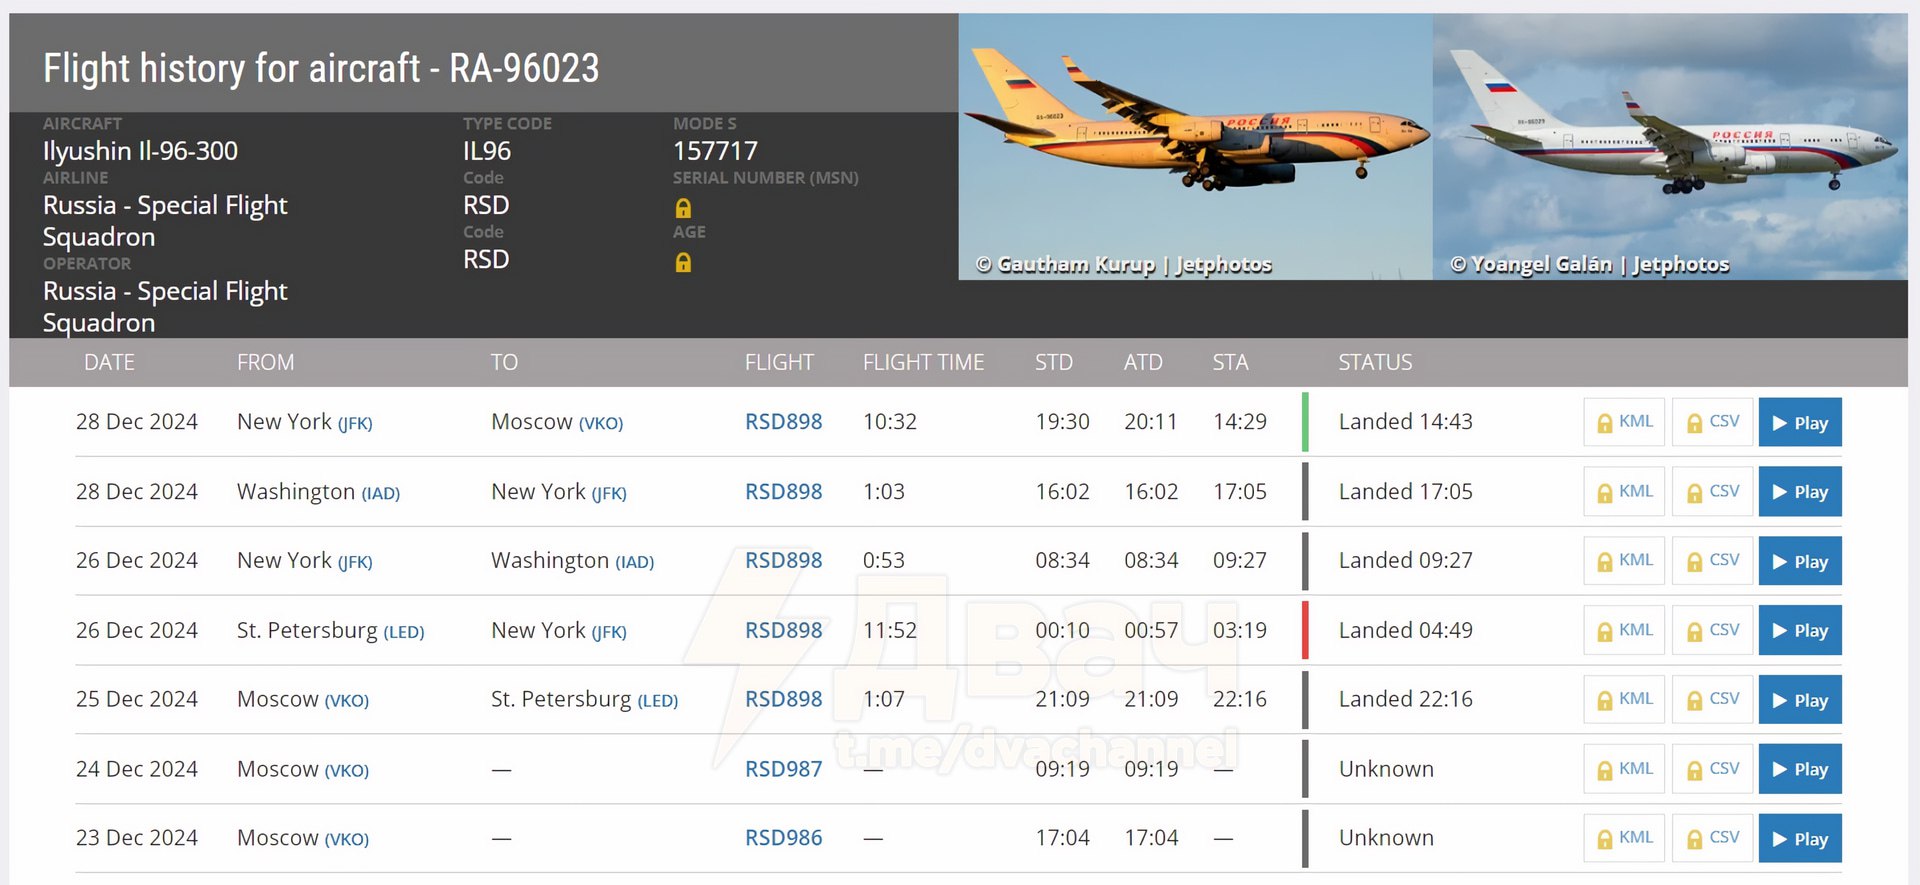Download CSV for RSD986 flight
The image size is (1920, 885).
pos(1712,838)
